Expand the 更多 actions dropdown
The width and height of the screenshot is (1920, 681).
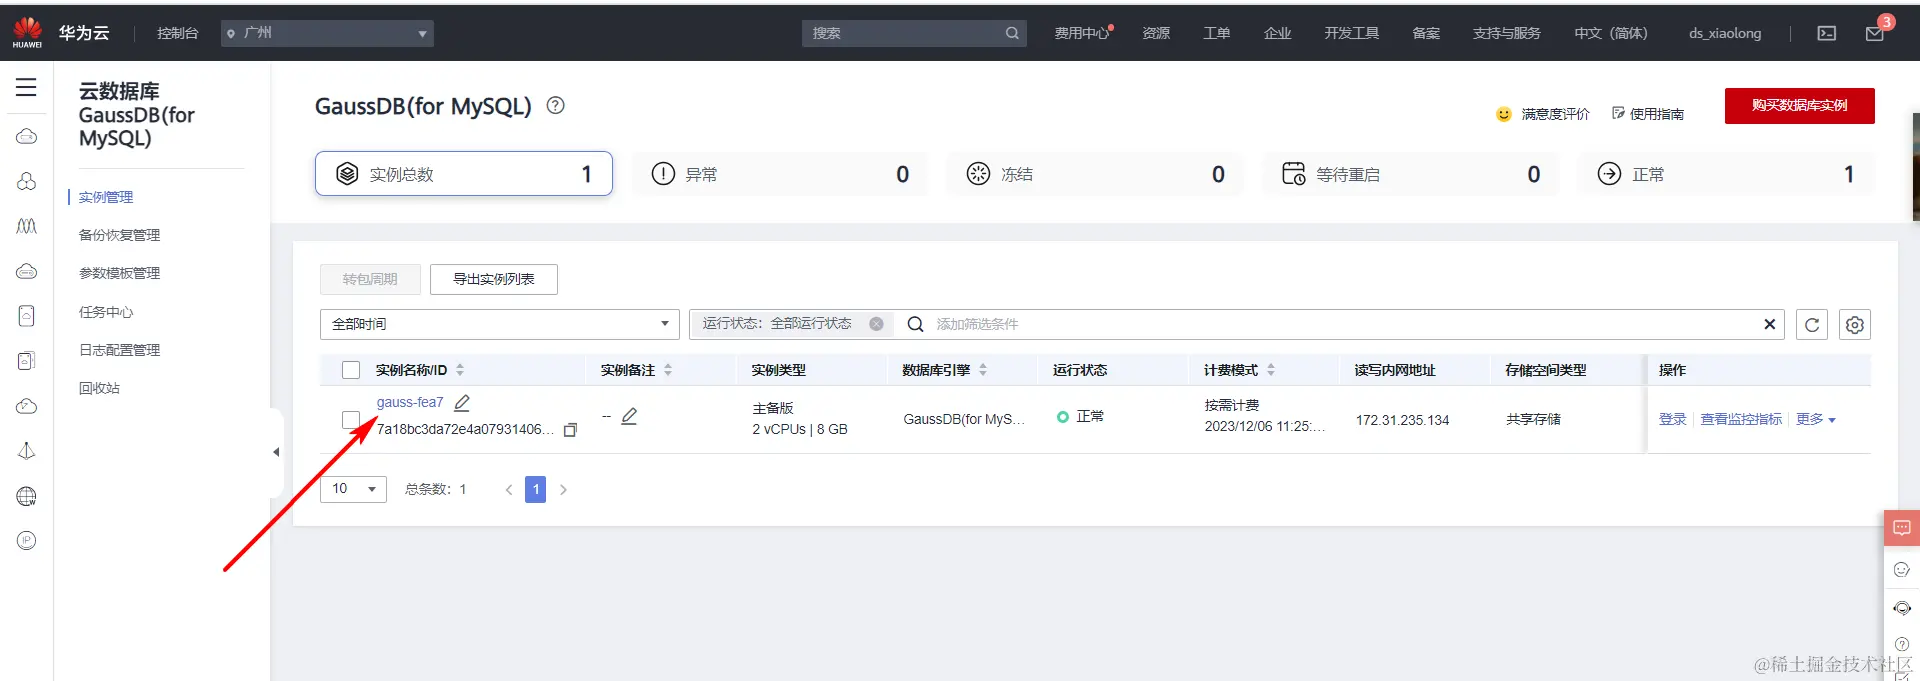tap(1816, 419)
